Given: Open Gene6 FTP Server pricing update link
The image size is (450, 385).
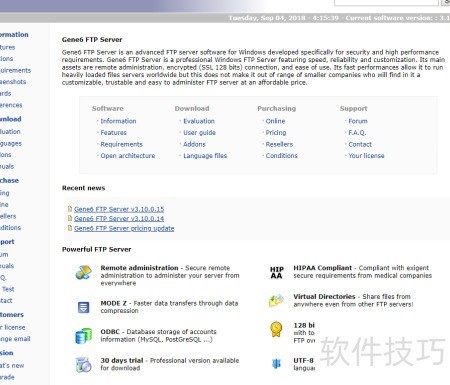Looking at the screenshot, I should (124, 228).
